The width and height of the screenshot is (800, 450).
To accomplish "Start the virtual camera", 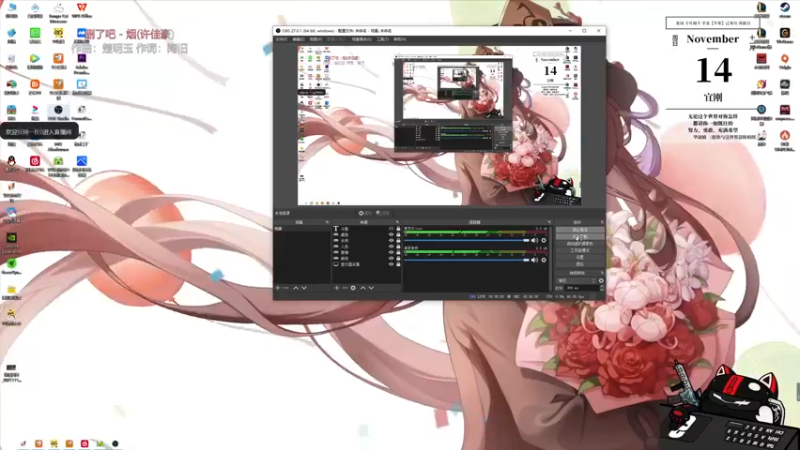I will 579,243.
